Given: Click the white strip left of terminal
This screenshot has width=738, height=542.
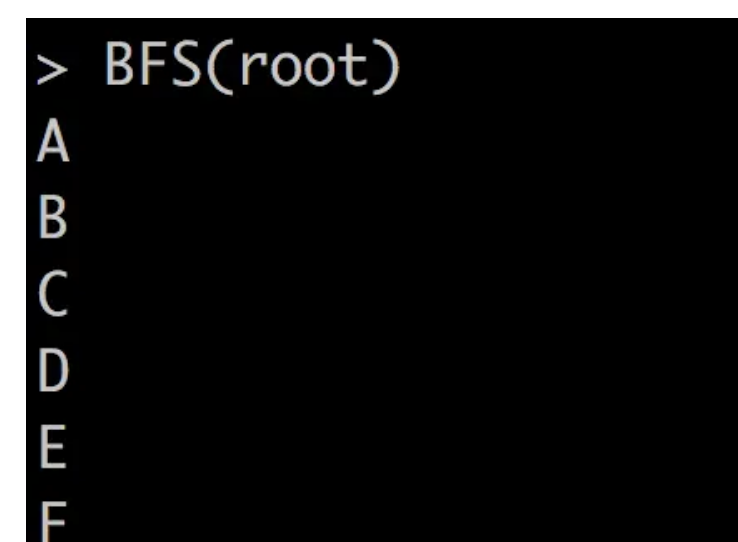Looking at the screenshot, I should [13, 282].
